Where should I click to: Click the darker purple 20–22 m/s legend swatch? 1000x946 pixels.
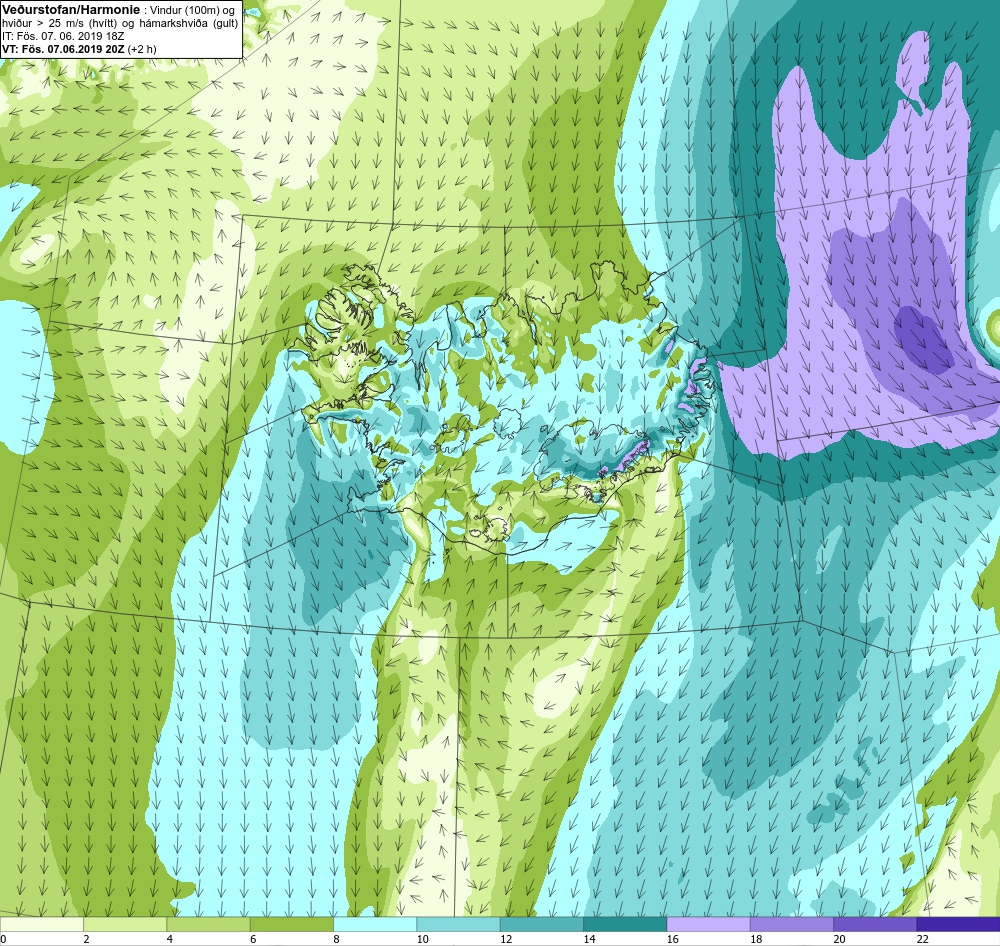[875, 924]
